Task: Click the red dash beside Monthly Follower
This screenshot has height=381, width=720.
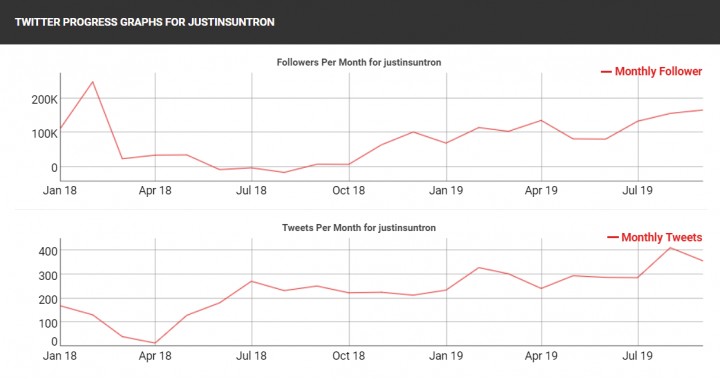Action: coord(606,72)
